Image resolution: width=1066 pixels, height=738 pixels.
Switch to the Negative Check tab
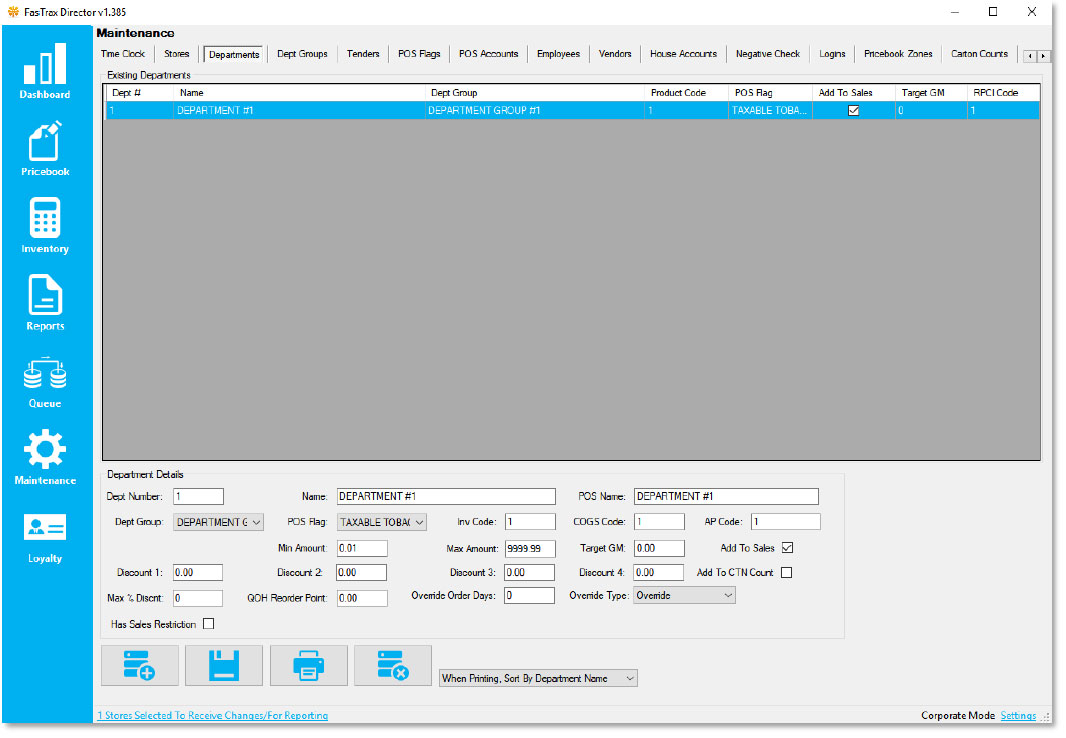point(768,54)
